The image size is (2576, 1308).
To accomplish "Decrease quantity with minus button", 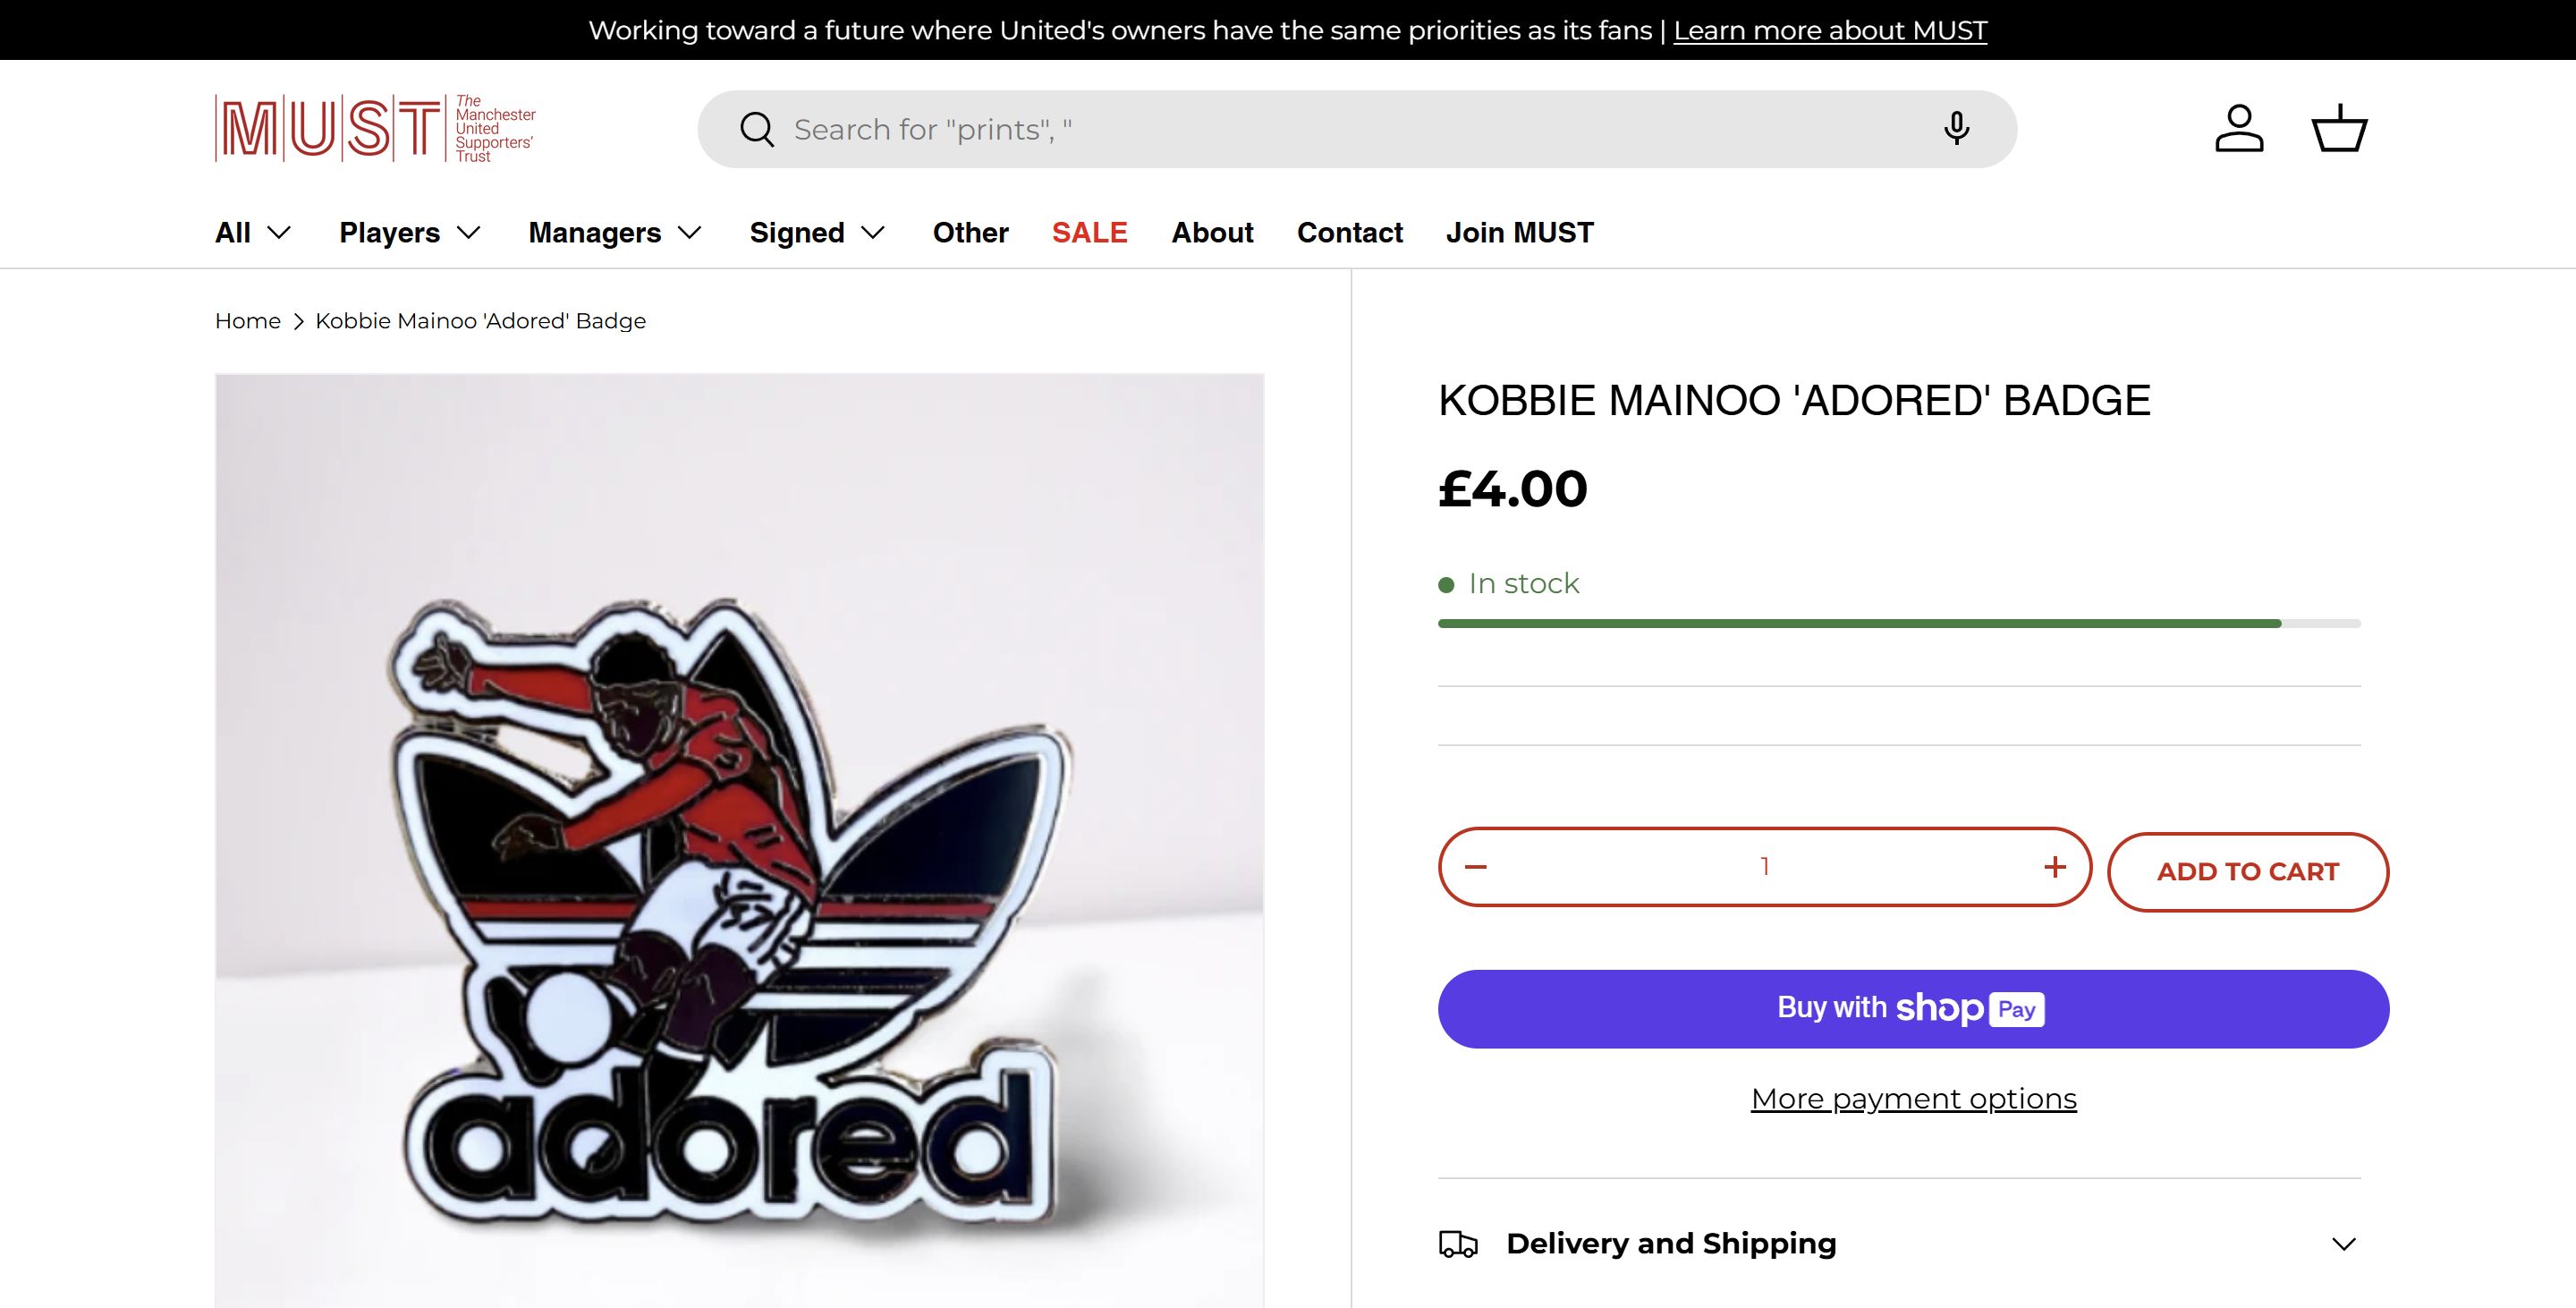I will tap(1476, 867).
